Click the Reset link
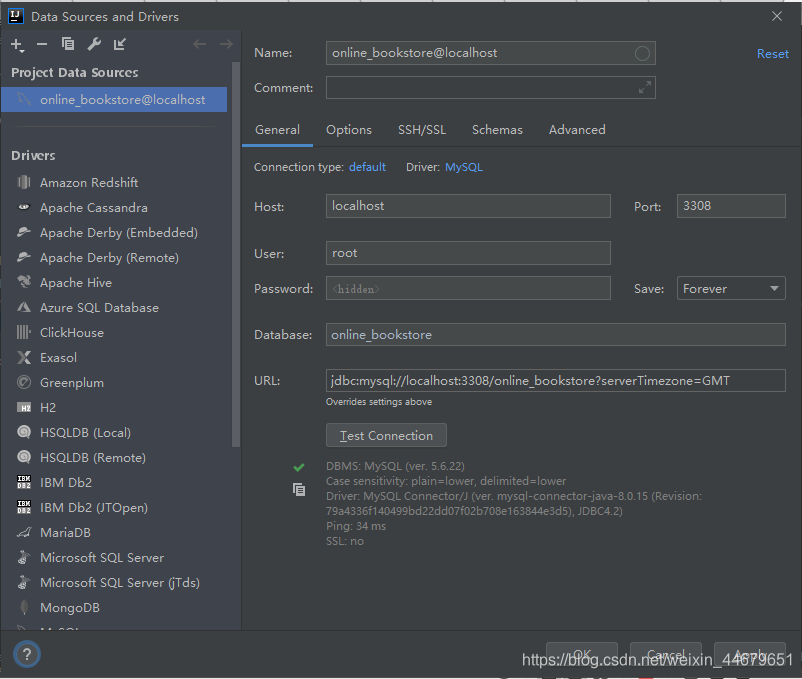Screen dimensions: 802x679 click(772, 54)
